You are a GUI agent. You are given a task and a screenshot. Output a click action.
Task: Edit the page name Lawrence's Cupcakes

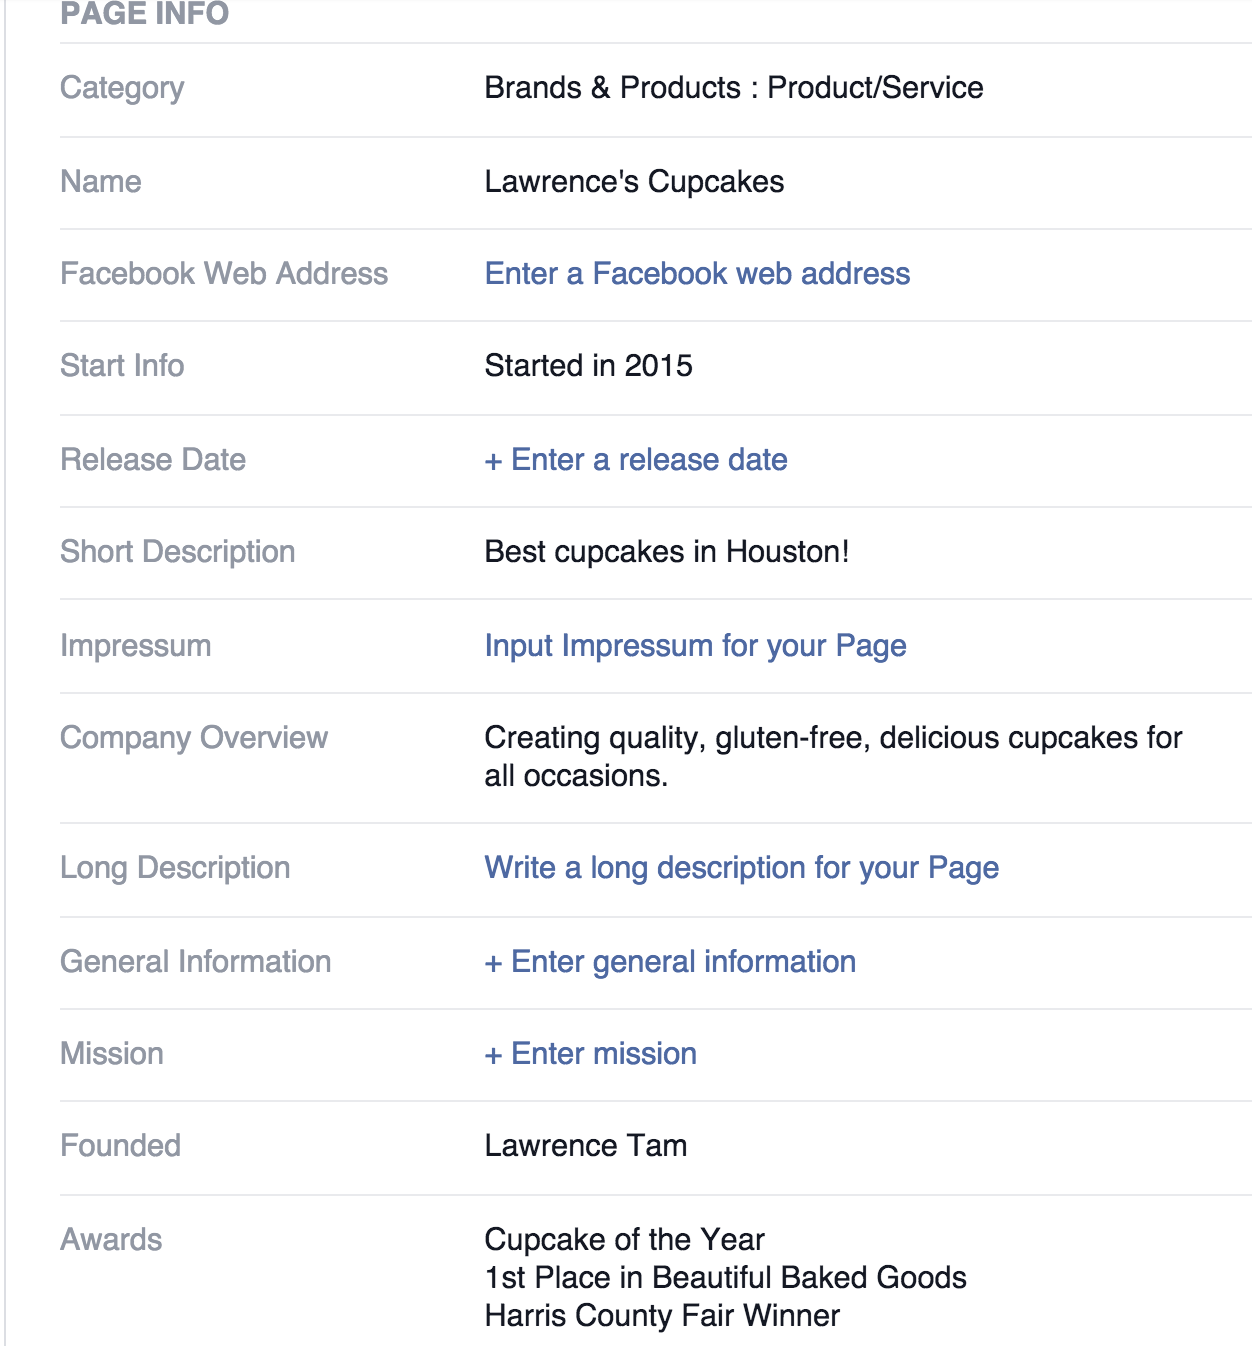(x=634, y=182)
